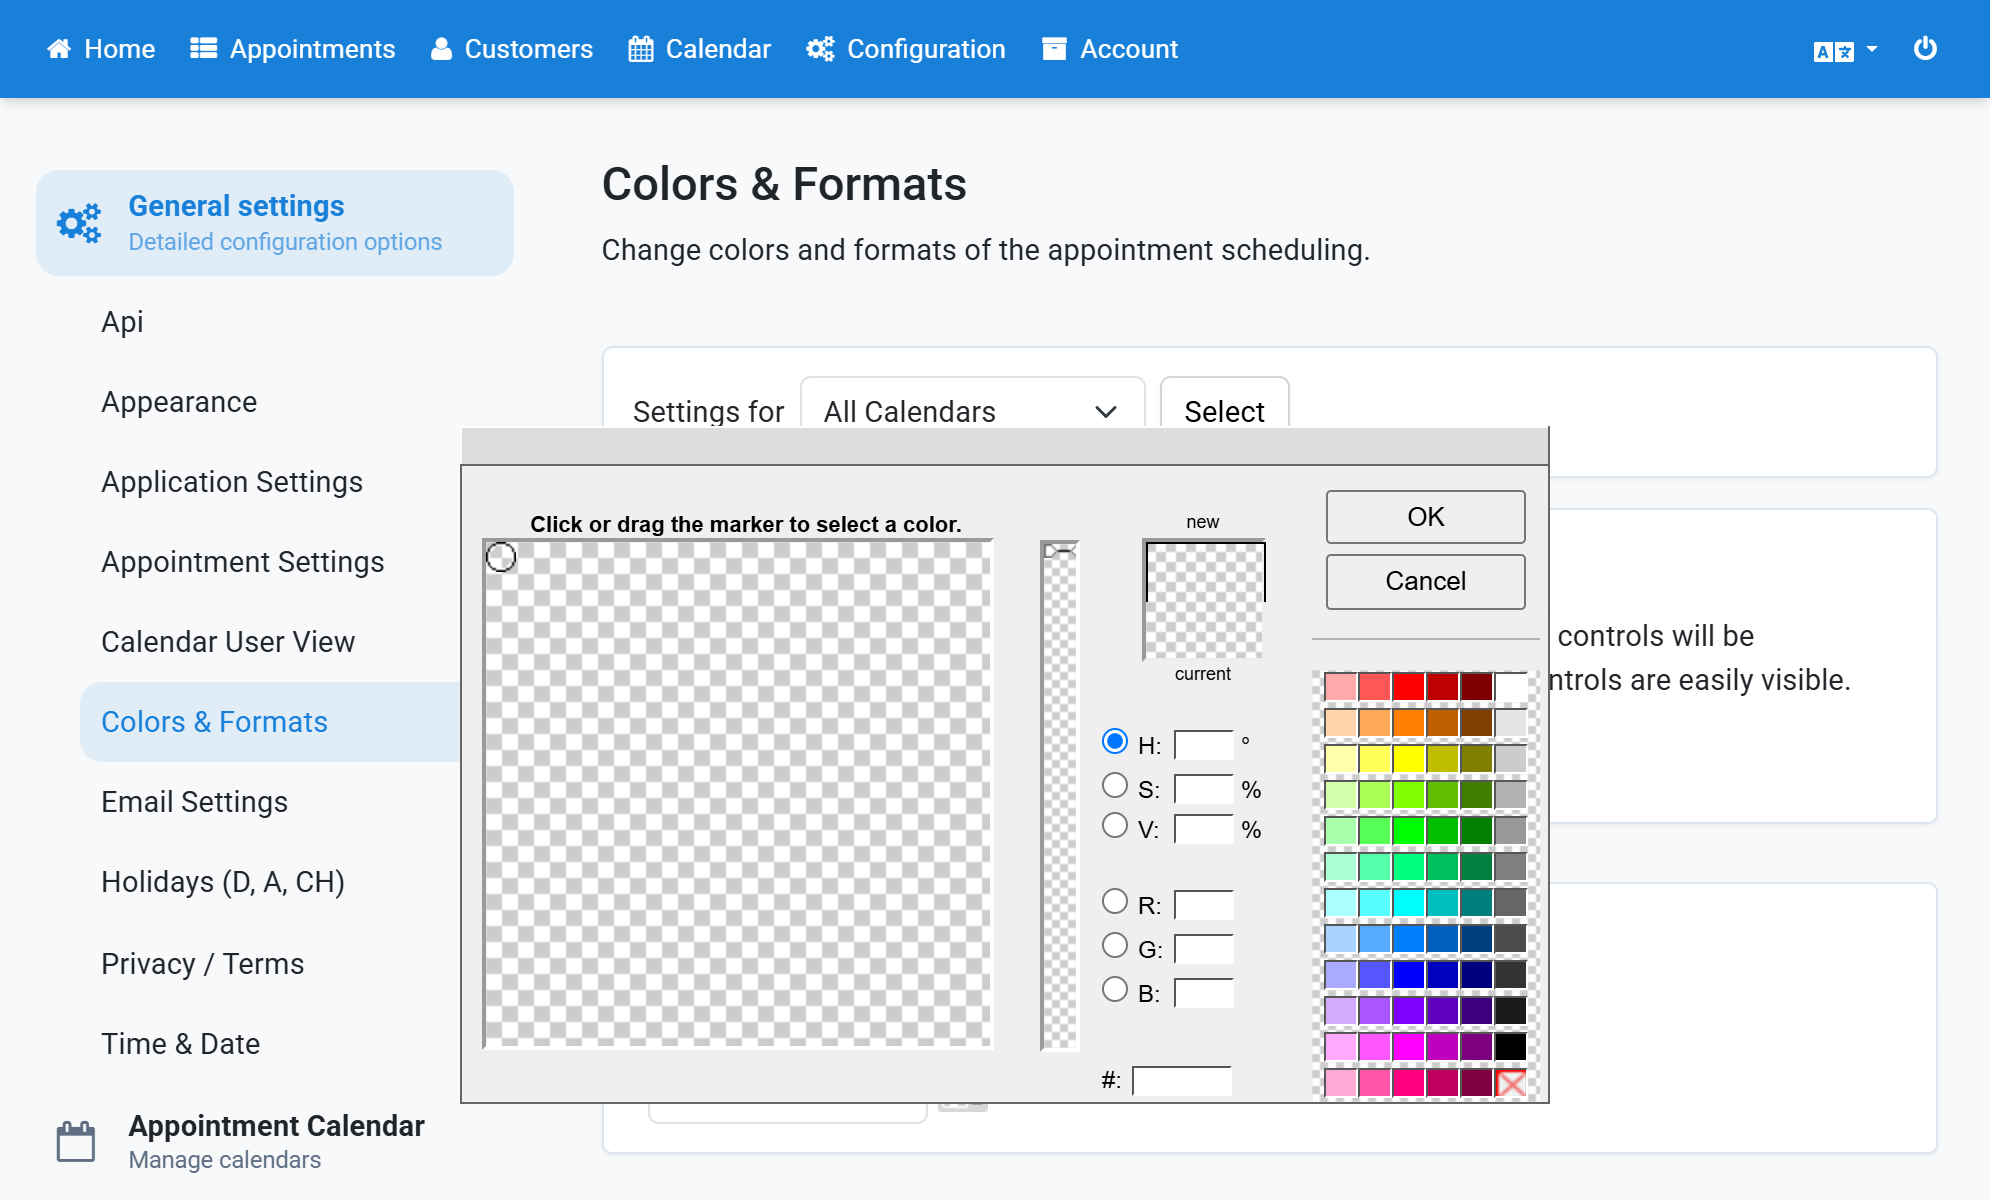1990x1200 pixels.
Task: Open the All Calendars dropdown
Action: (972, 403)
